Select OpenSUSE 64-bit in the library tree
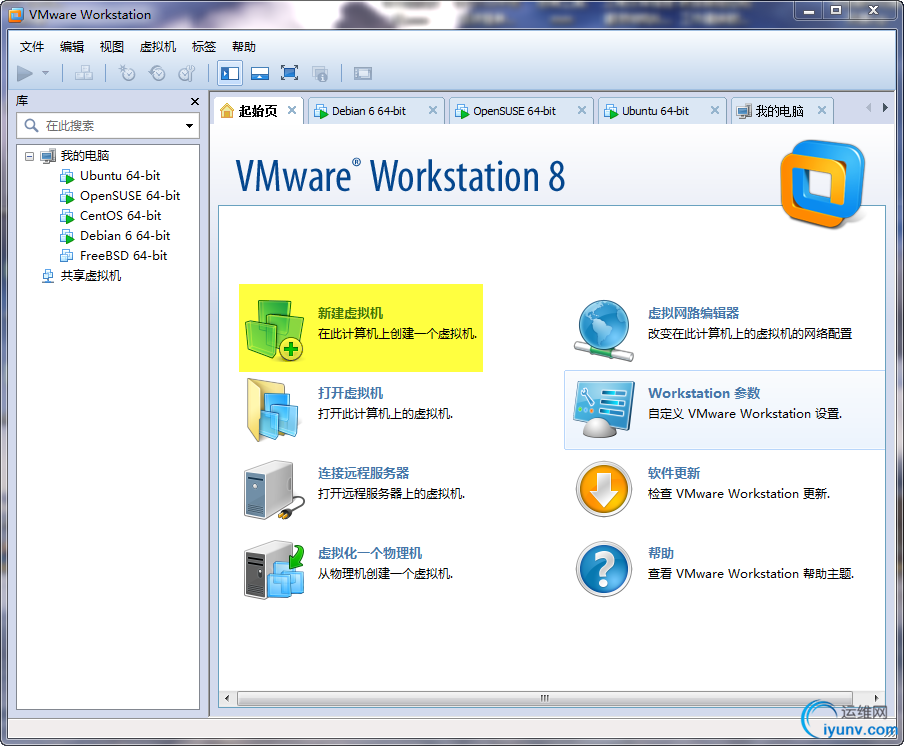The height and width of the screenshot is (746, 904). pos(130,196)
